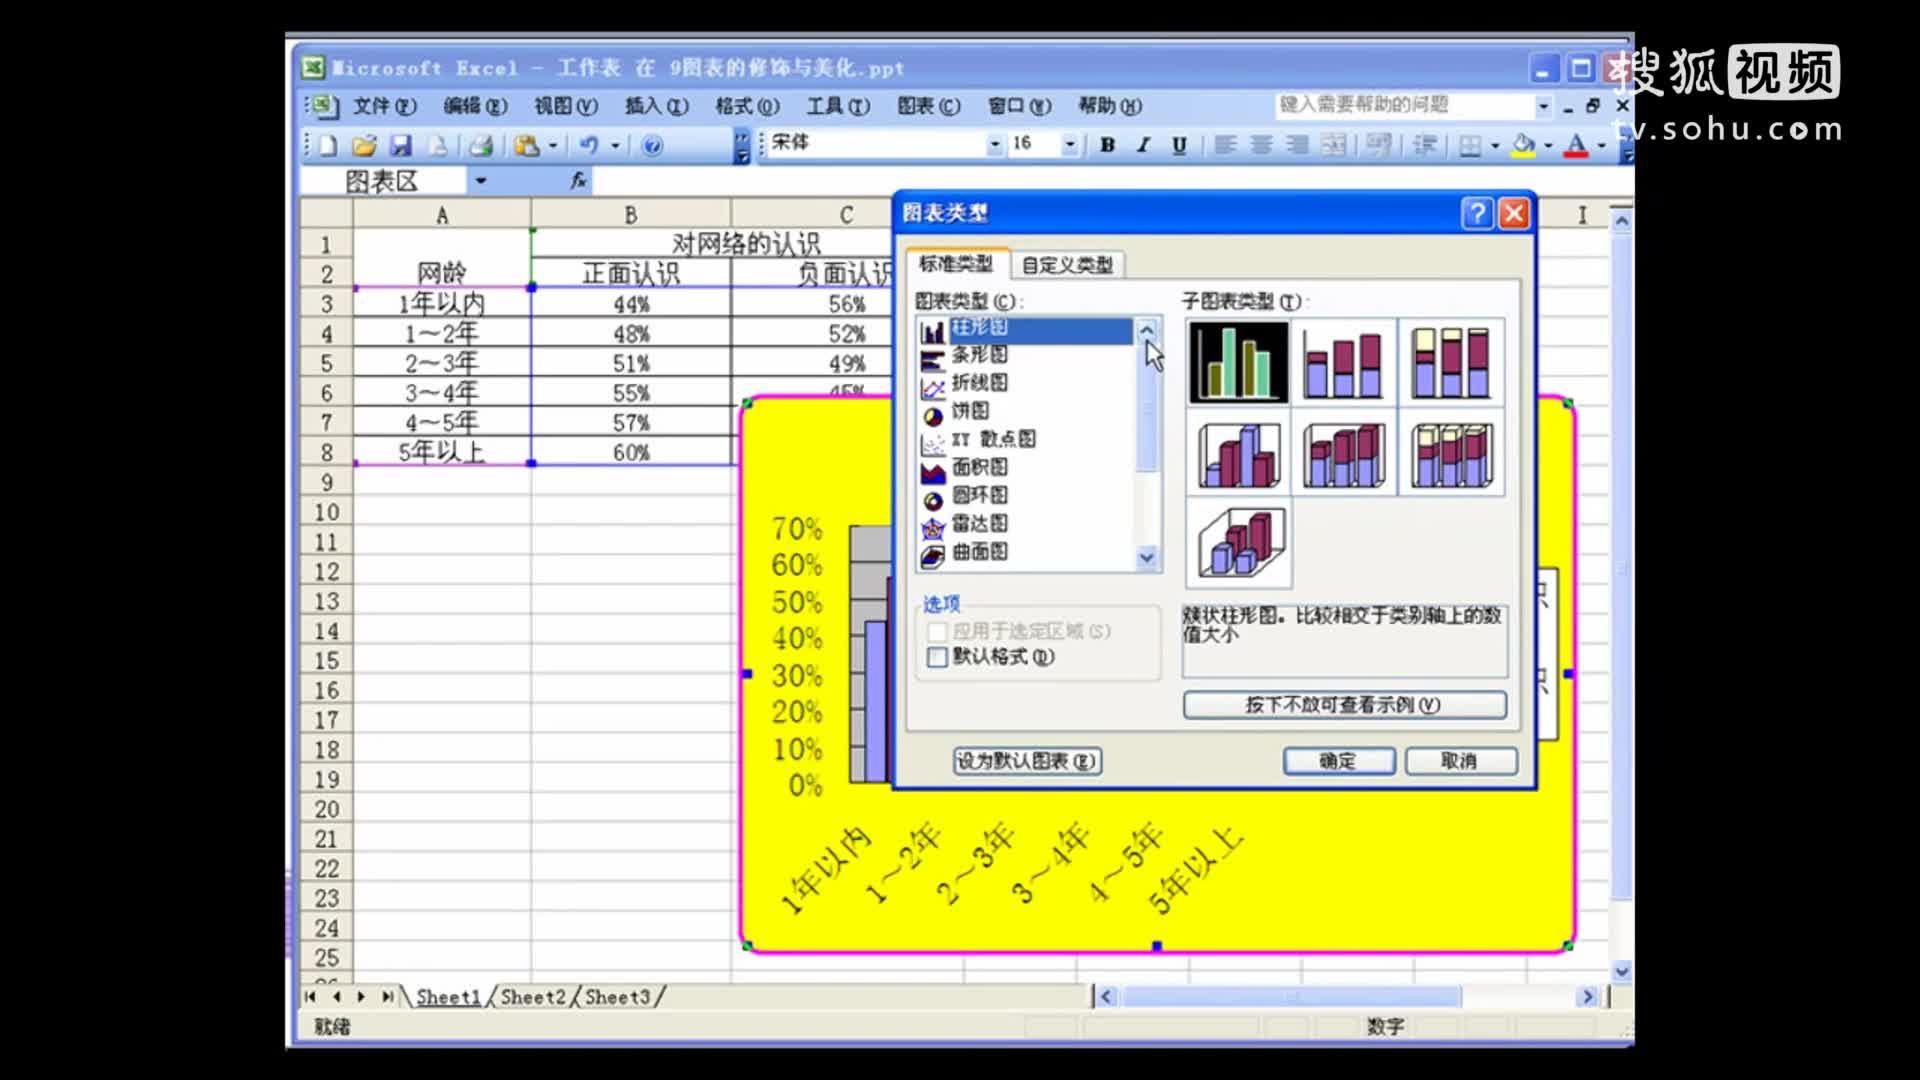Choose the 100% stacked column subtype
This screenshot has height=1080, width=1920.
[x=1451, y=363]
